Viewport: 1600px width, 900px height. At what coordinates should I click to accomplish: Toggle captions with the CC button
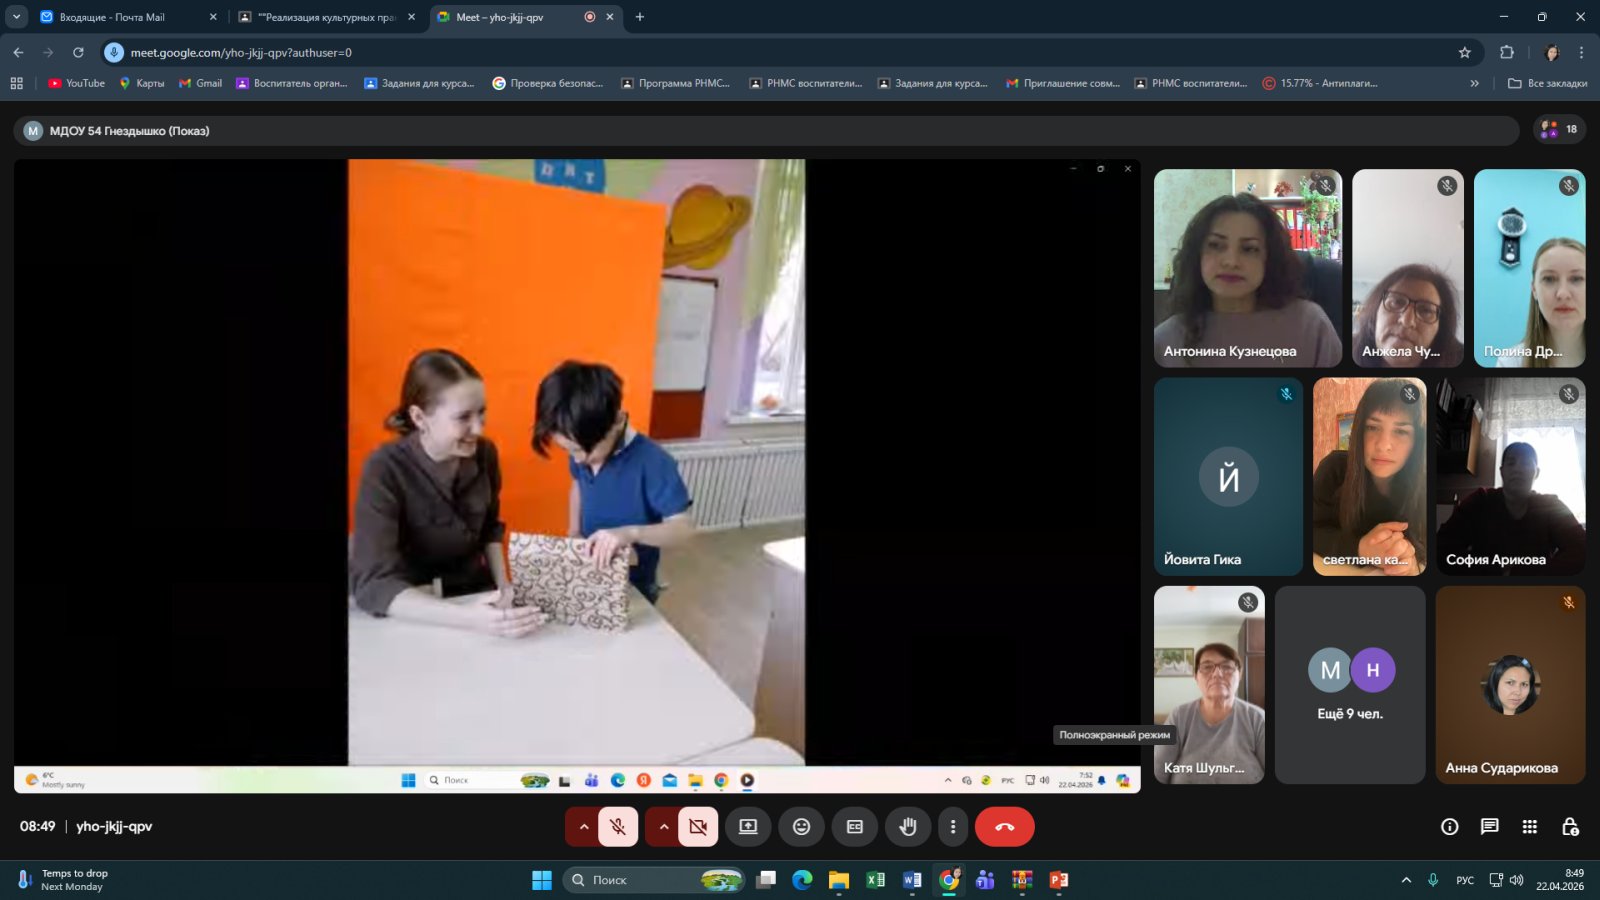coord(855,827)
